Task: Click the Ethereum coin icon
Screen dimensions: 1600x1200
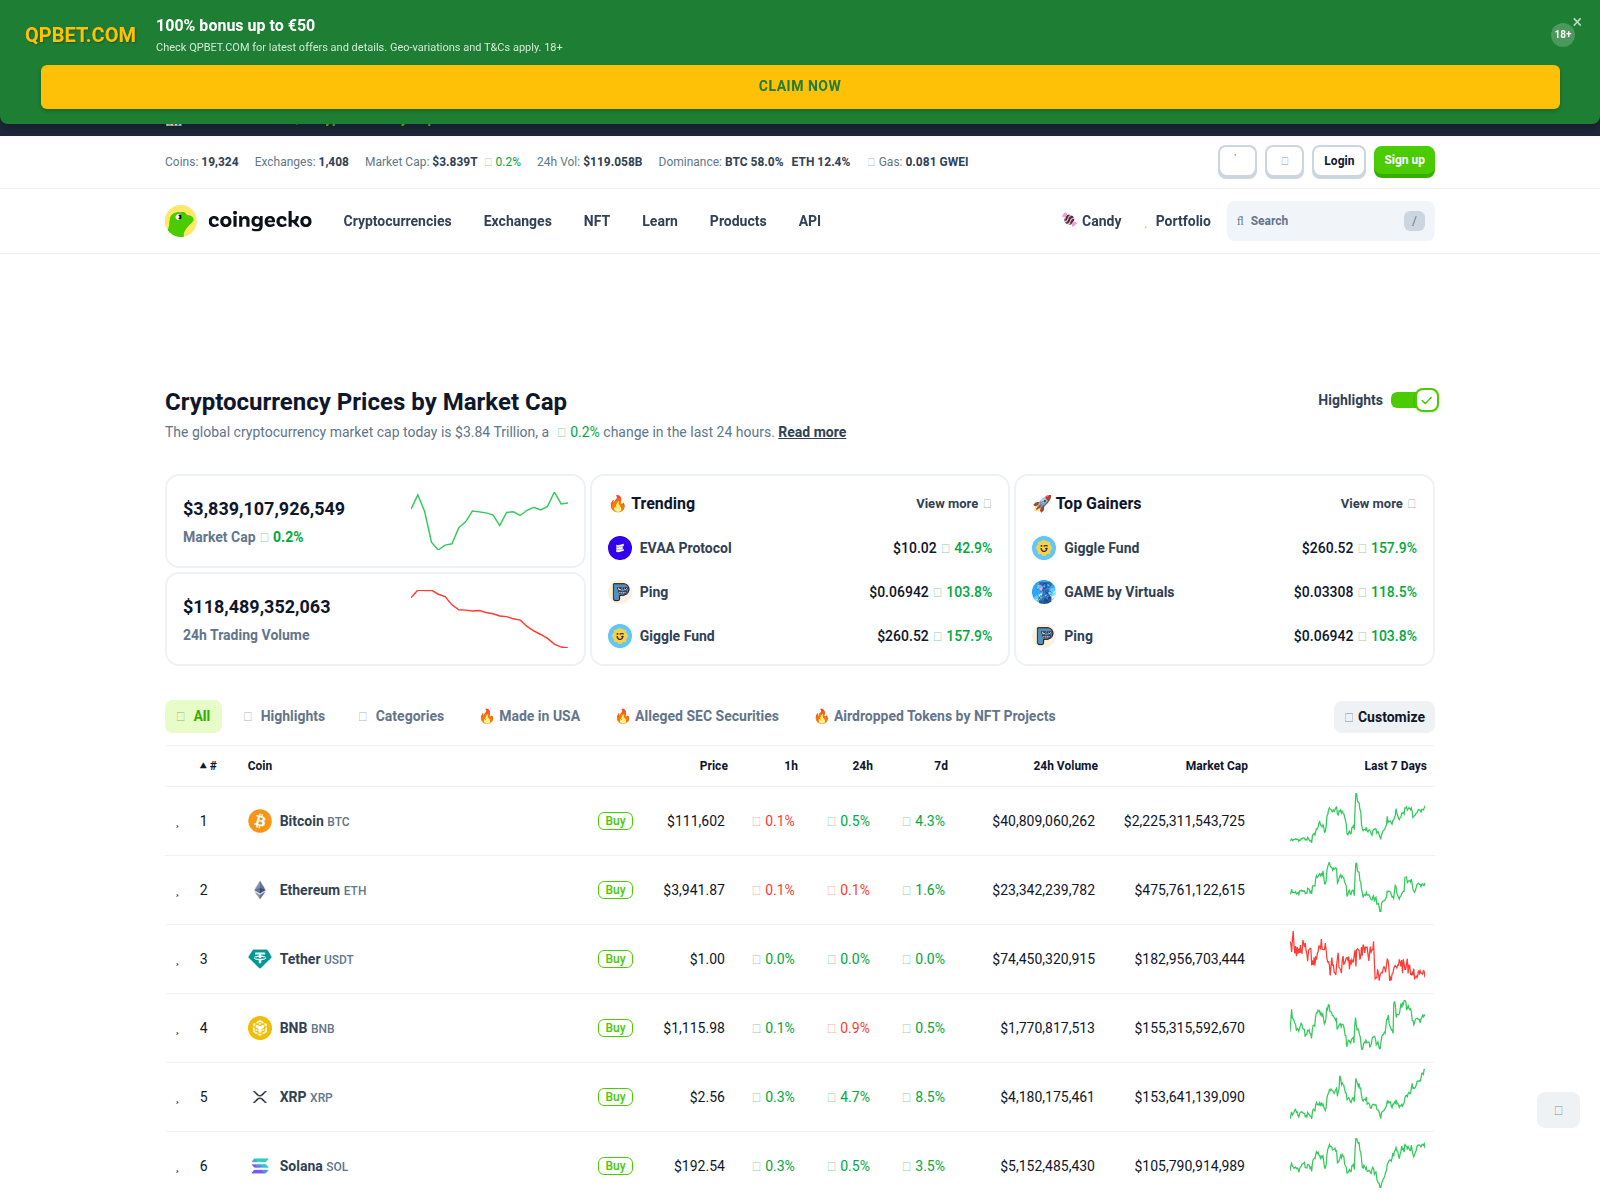Action: [x=260, y=890]
